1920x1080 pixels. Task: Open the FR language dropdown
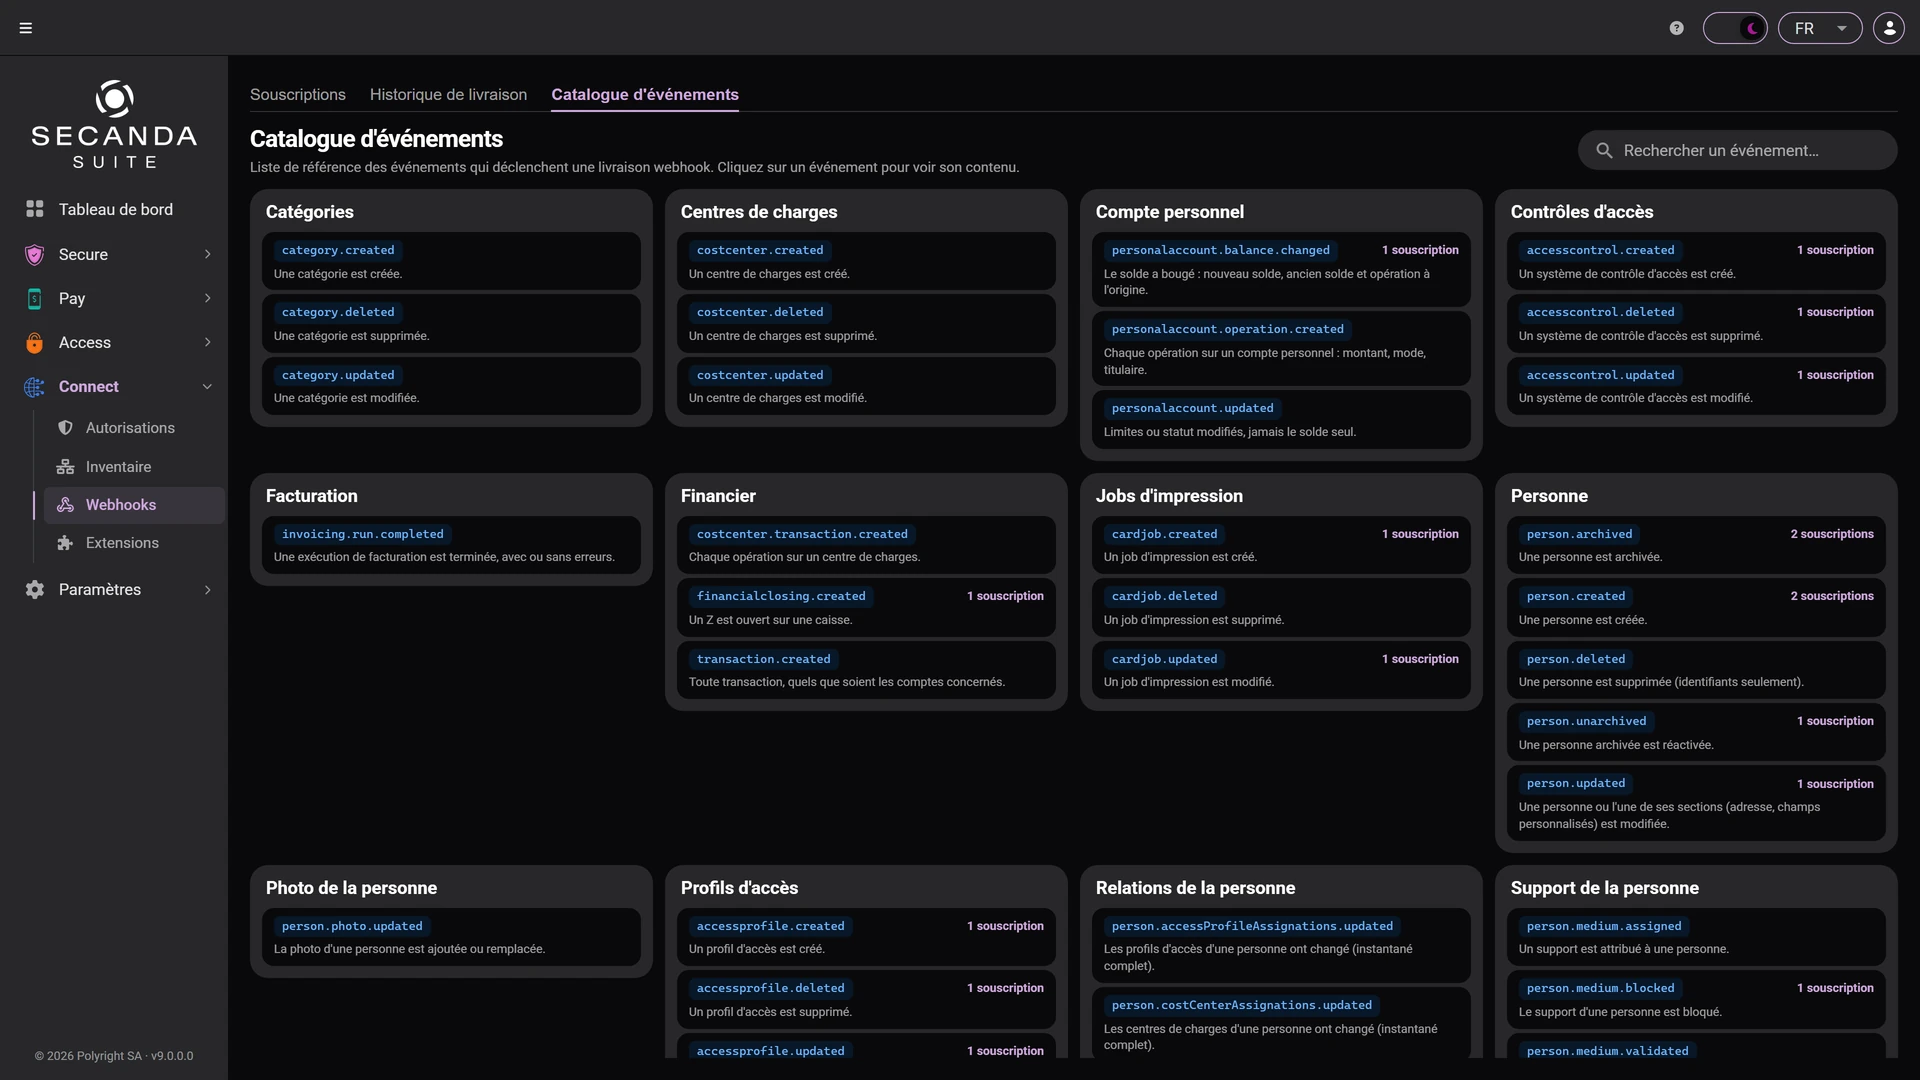point(1820,28)
